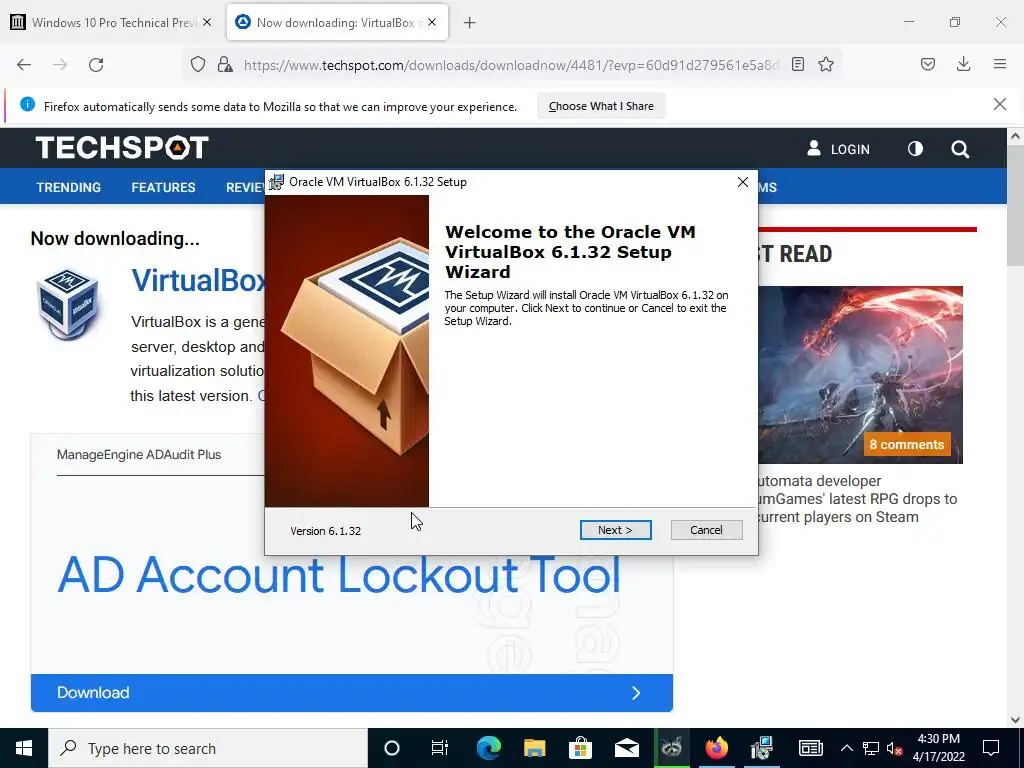Open Cortana circle icon on taskbar
This screenshot has height=768, width=1024.
click(391, 748)
